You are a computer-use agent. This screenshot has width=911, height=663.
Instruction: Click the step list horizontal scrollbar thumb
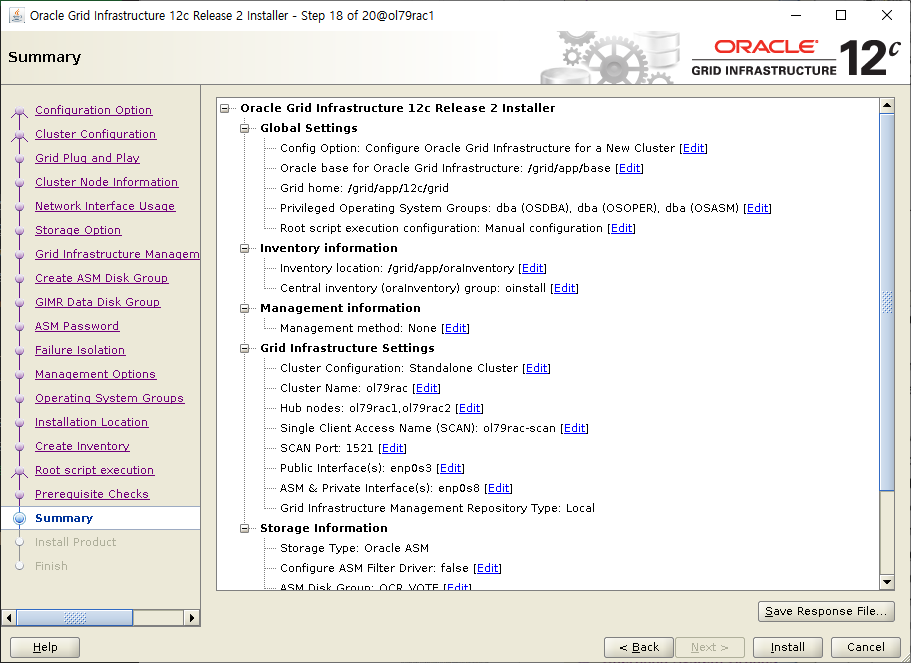75,618
